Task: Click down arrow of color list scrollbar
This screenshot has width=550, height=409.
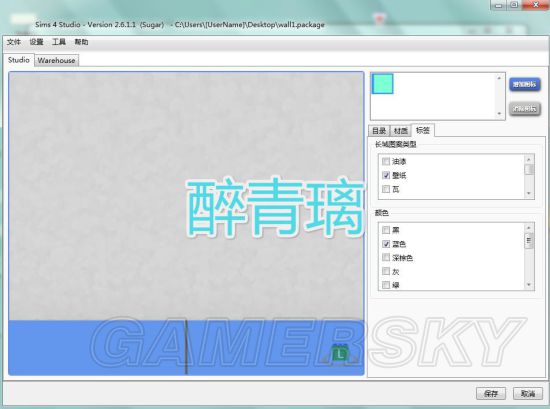Action: pyautogui.click(x=529, y=285)
